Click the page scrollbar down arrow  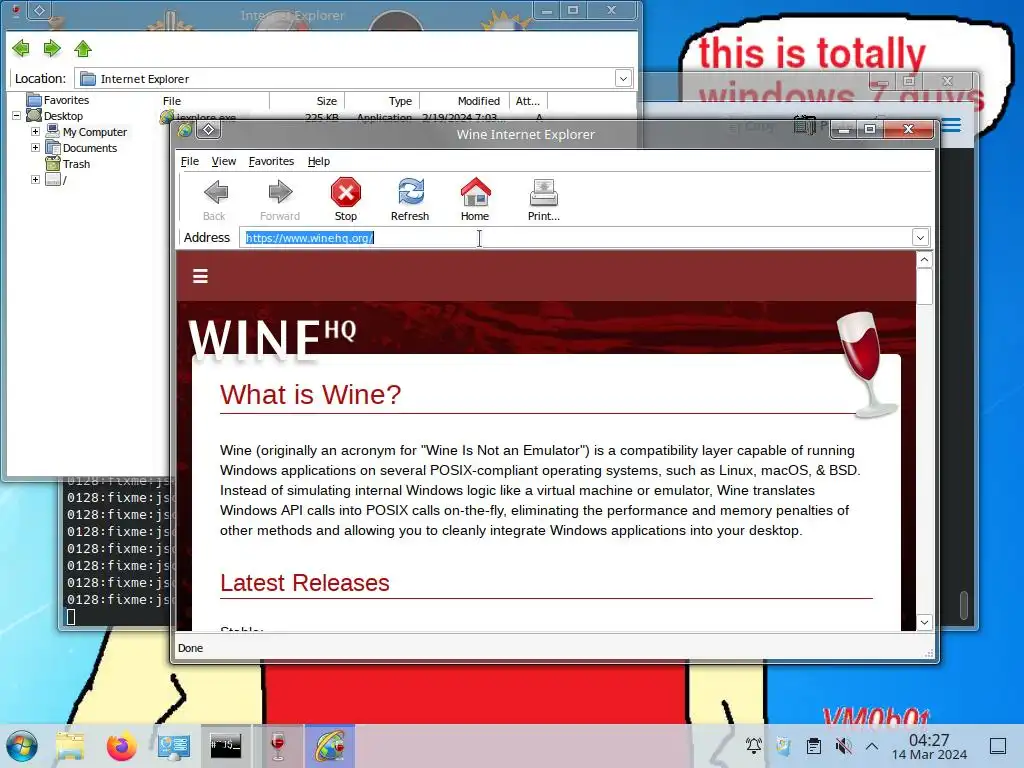(924, 622)
